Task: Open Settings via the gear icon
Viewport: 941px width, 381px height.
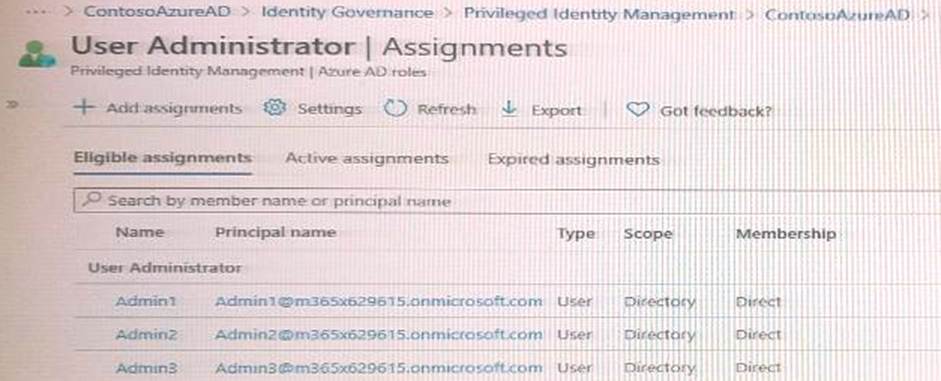Action: 275,109
